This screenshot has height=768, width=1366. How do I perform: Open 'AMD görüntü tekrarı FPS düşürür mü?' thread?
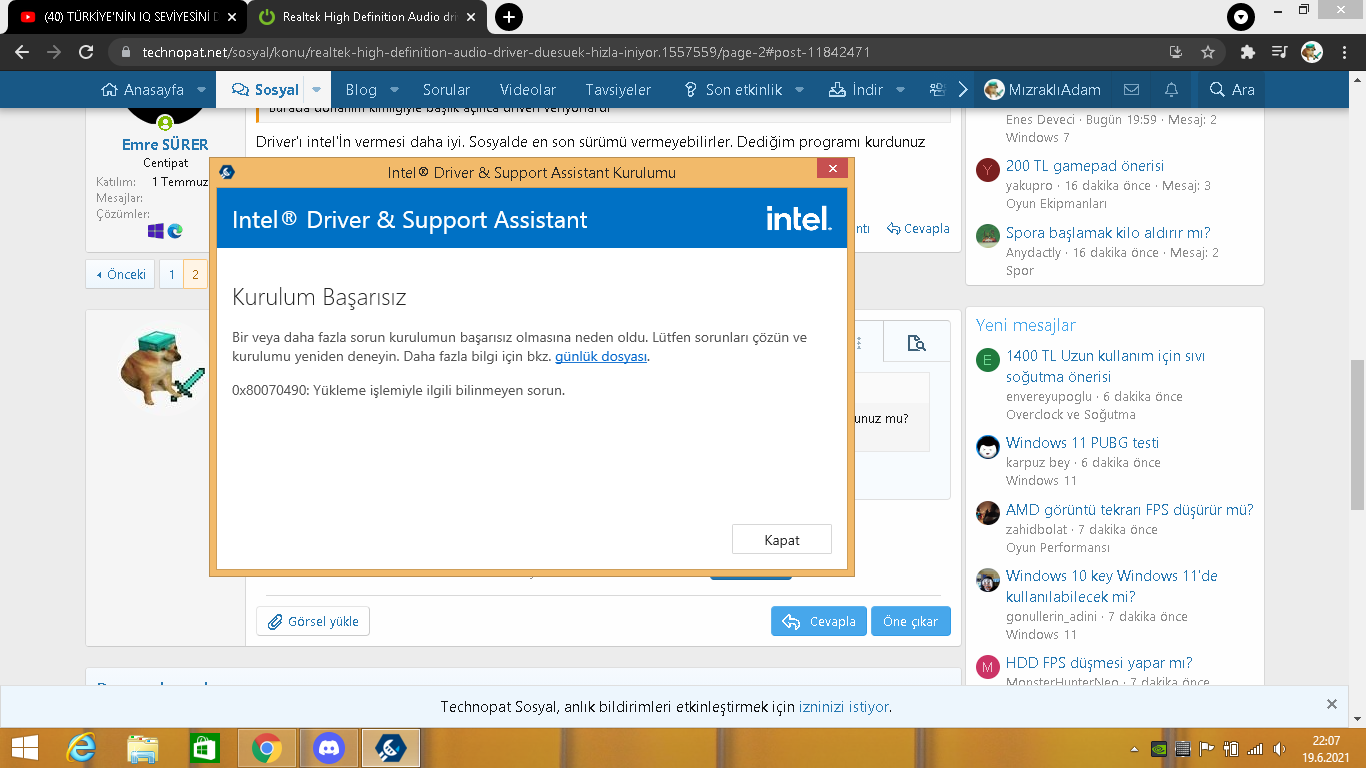(1129, 510)
